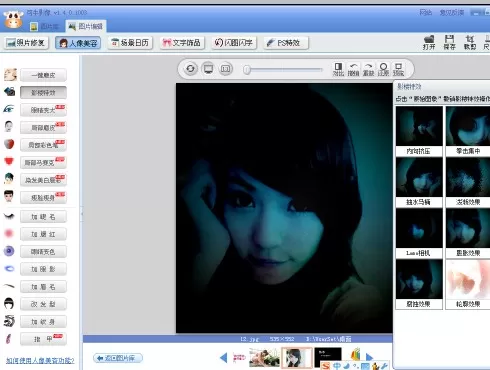Image resolution: width=490 pixels, height=370 pixels.
Task: Click the 1:1 actual size icon
Action: pyautogui.click(x=226, y=69)
